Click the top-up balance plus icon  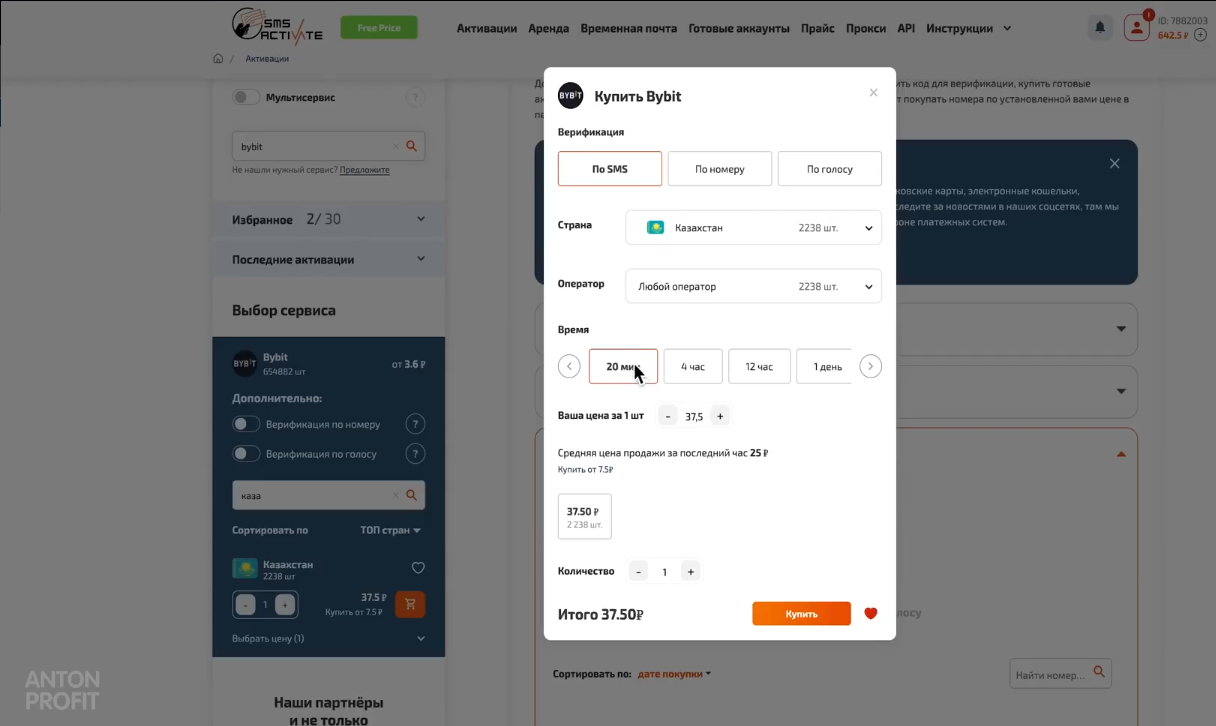pos(1200,35)
